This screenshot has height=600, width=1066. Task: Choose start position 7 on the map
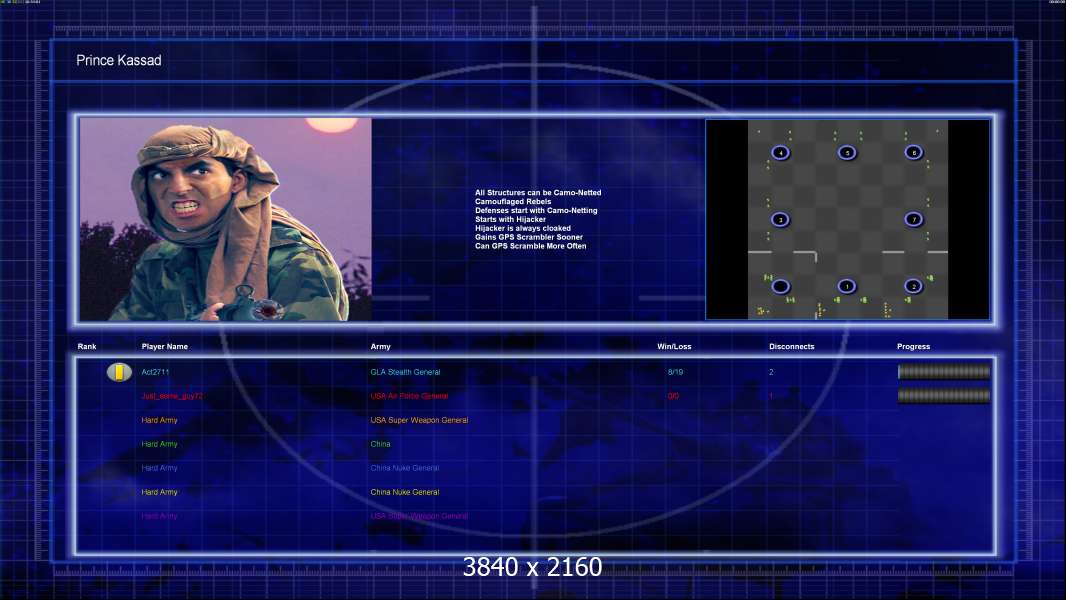914,219
